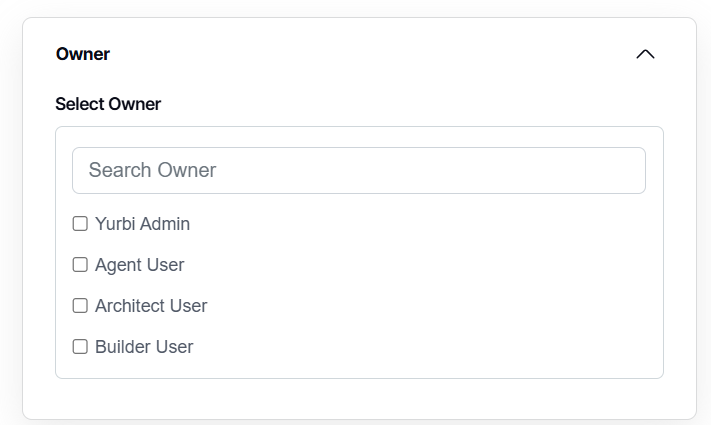Click empty space right of Yurbi Admin
The width and height of the screenshot is (711, 425).
pos(420,224)
